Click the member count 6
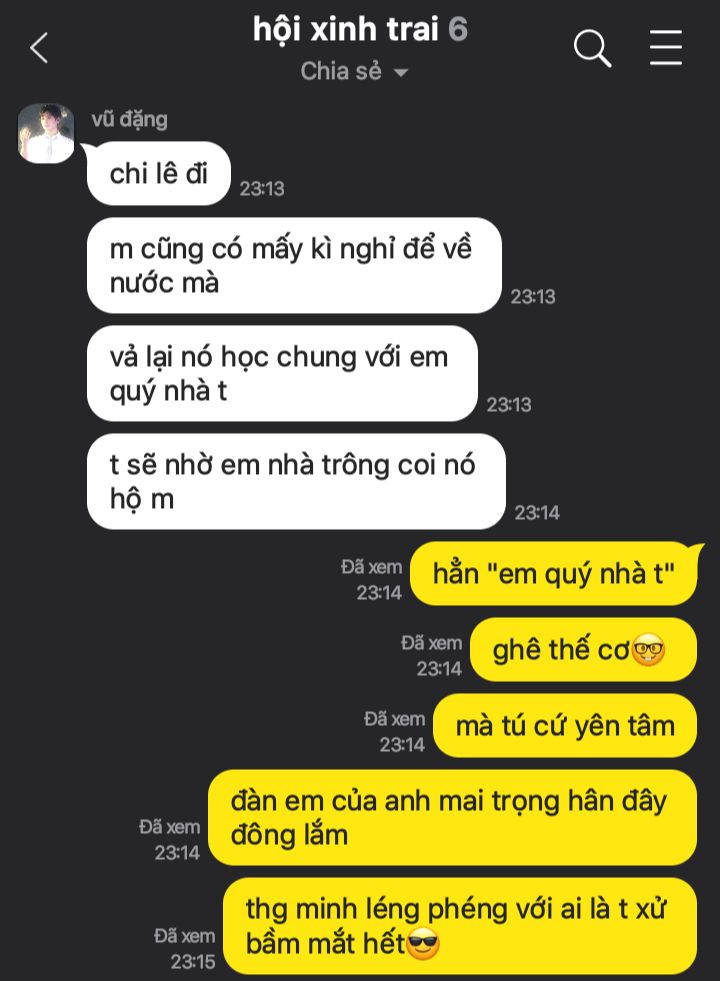 coord(458,29)
